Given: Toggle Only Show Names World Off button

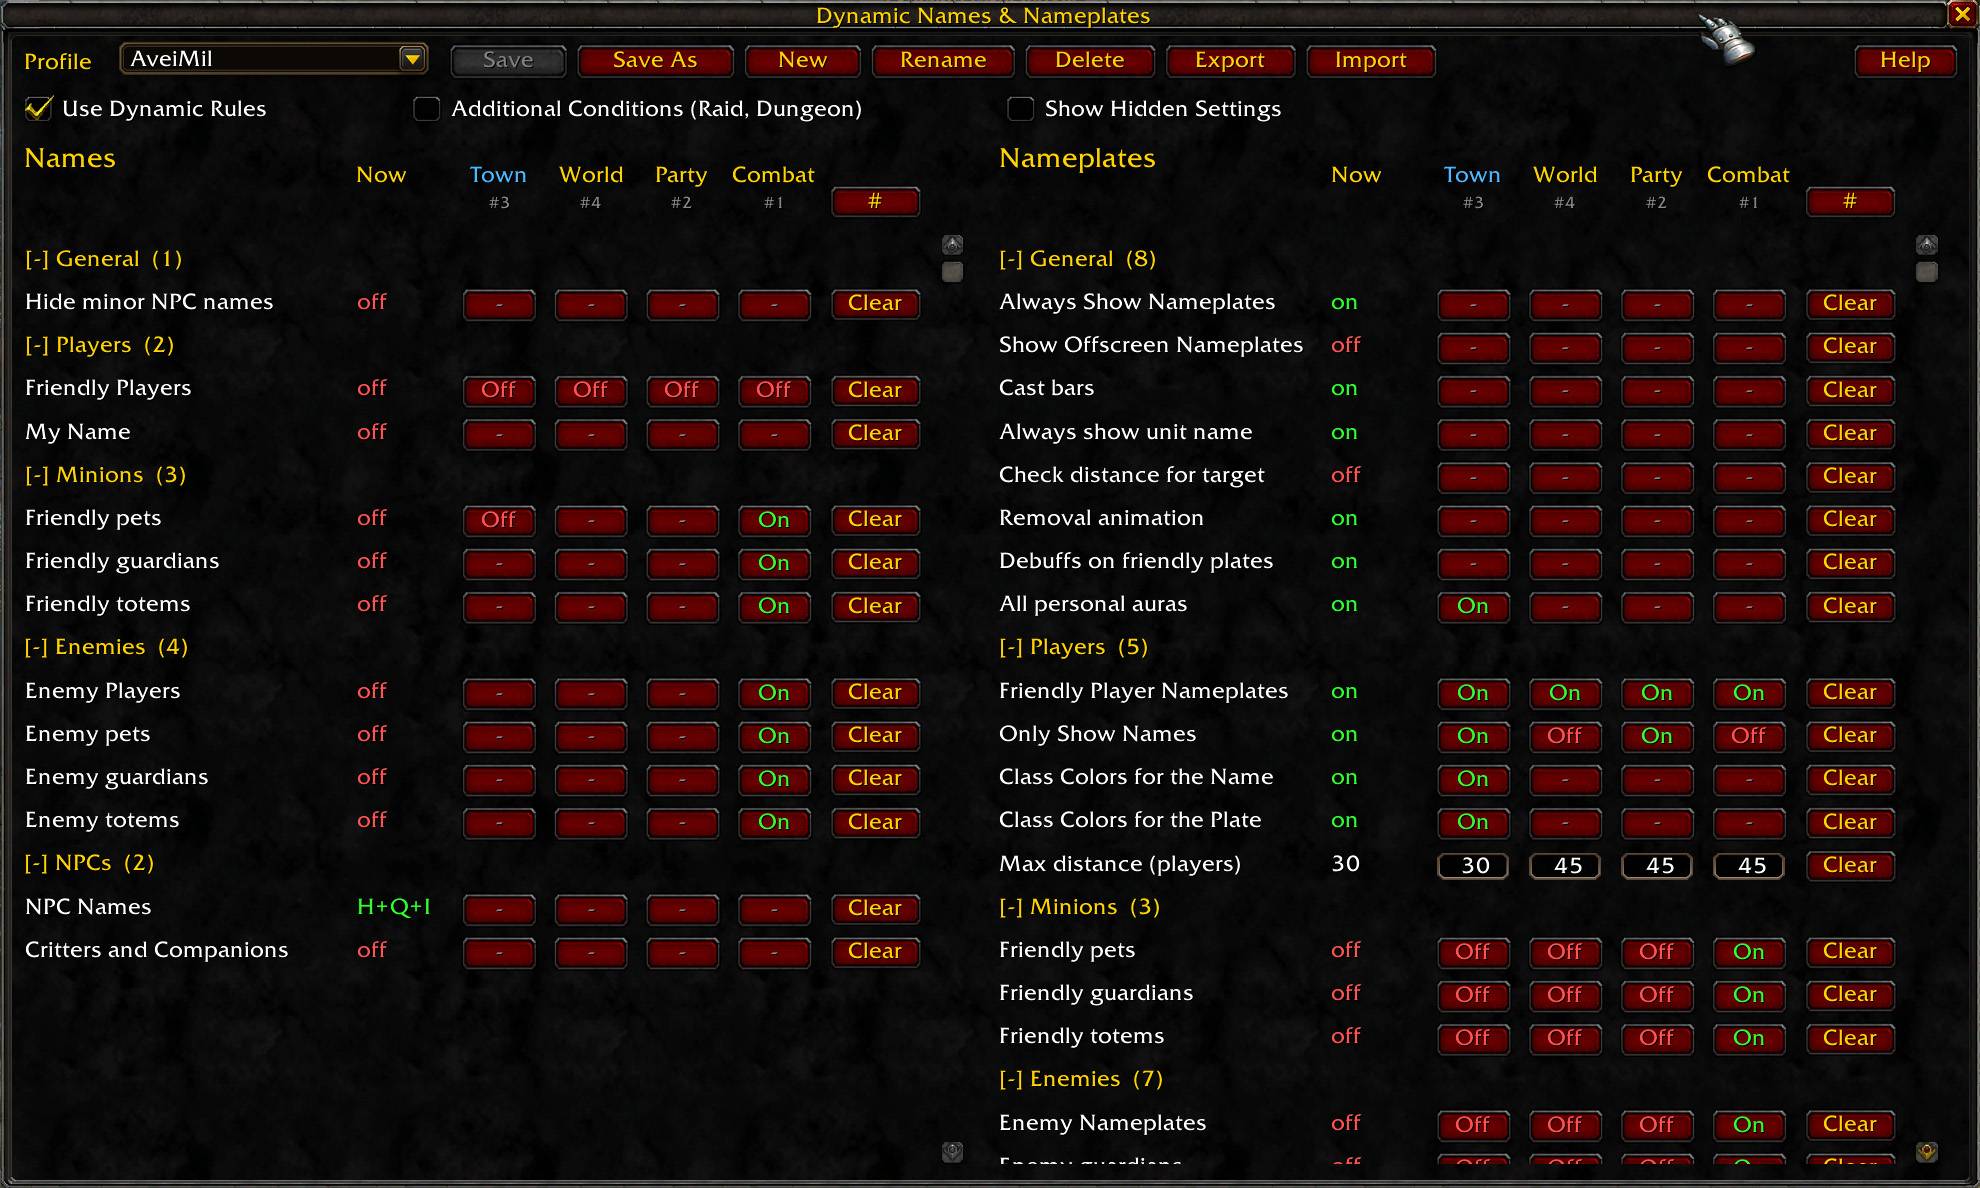Looking at the screenshot, I should [1565, 736].
